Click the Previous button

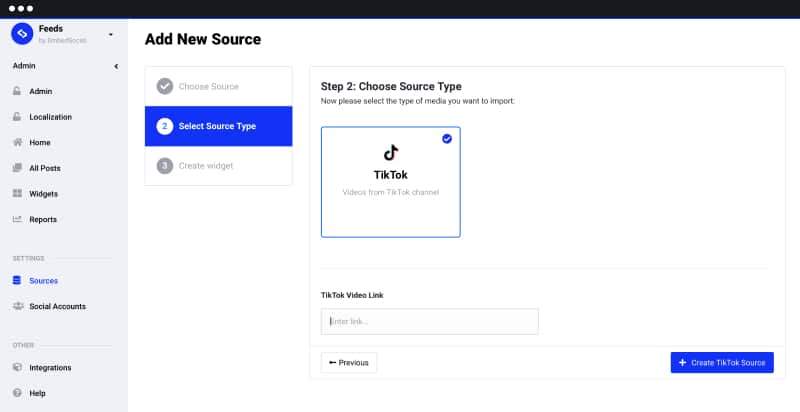349,363
